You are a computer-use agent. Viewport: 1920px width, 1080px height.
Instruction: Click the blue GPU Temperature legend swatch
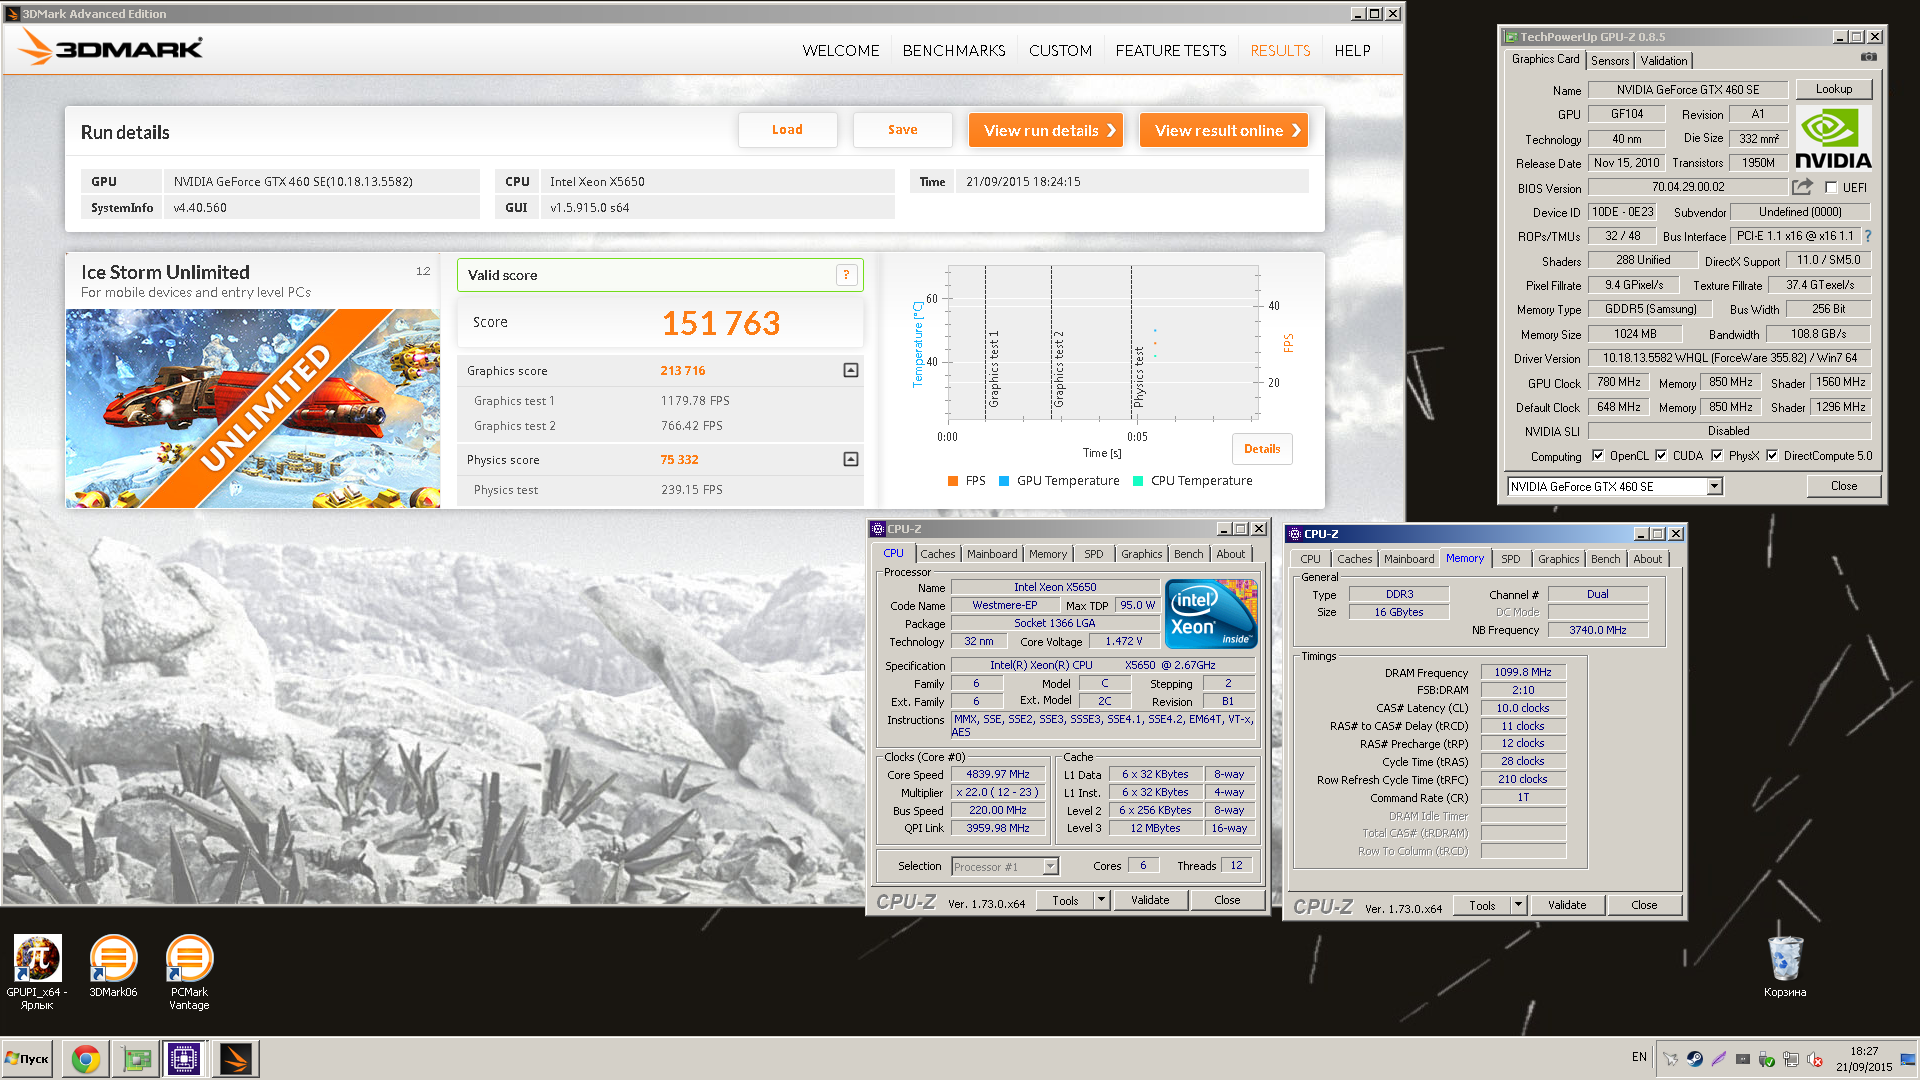(x=1004, y=481)
